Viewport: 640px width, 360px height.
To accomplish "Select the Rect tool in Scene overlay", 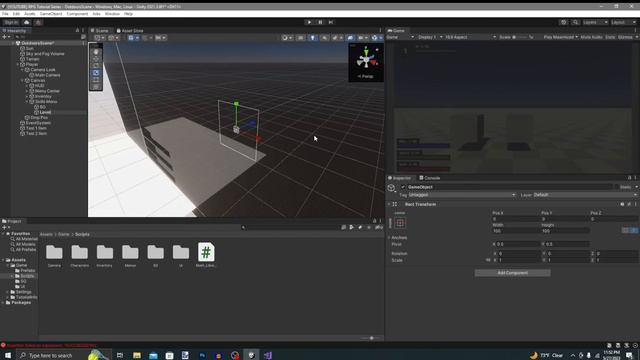I will pos(96,80).
